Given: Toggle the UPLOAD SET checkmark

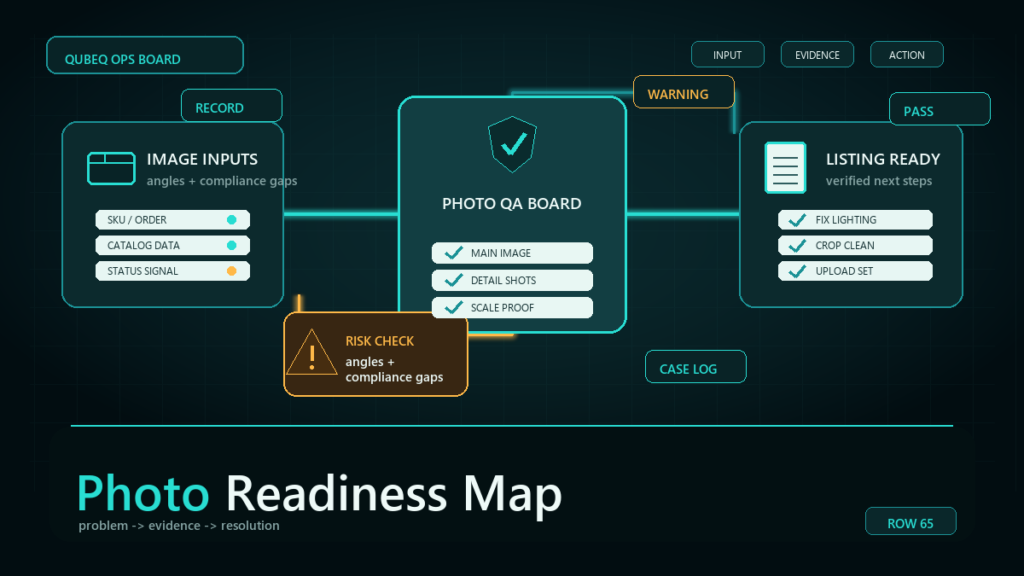Looking at the screenshot, I should pyautogui.click(x=797, y=271).
